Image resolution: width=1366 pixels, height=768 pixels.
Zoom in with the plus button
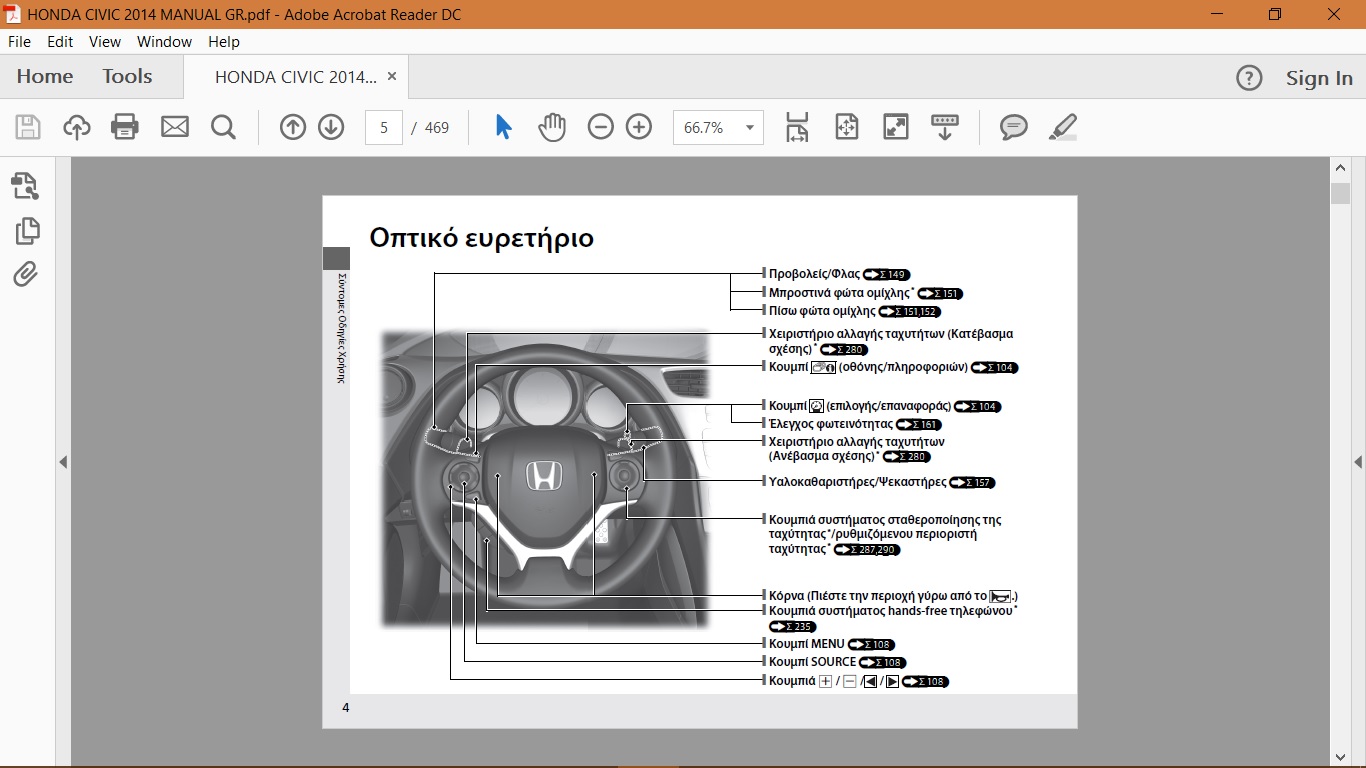coord(639,127)
